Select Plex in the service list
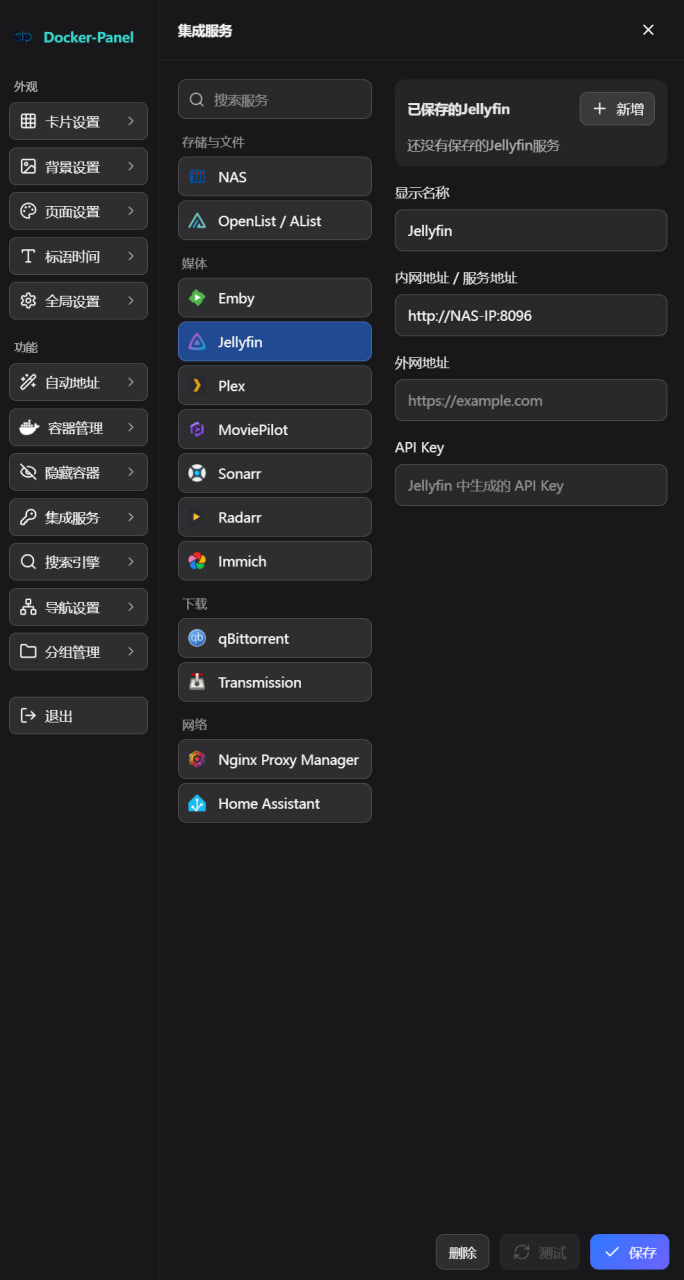This screenshot has height=1280, width=684. (x=275, y=386)
